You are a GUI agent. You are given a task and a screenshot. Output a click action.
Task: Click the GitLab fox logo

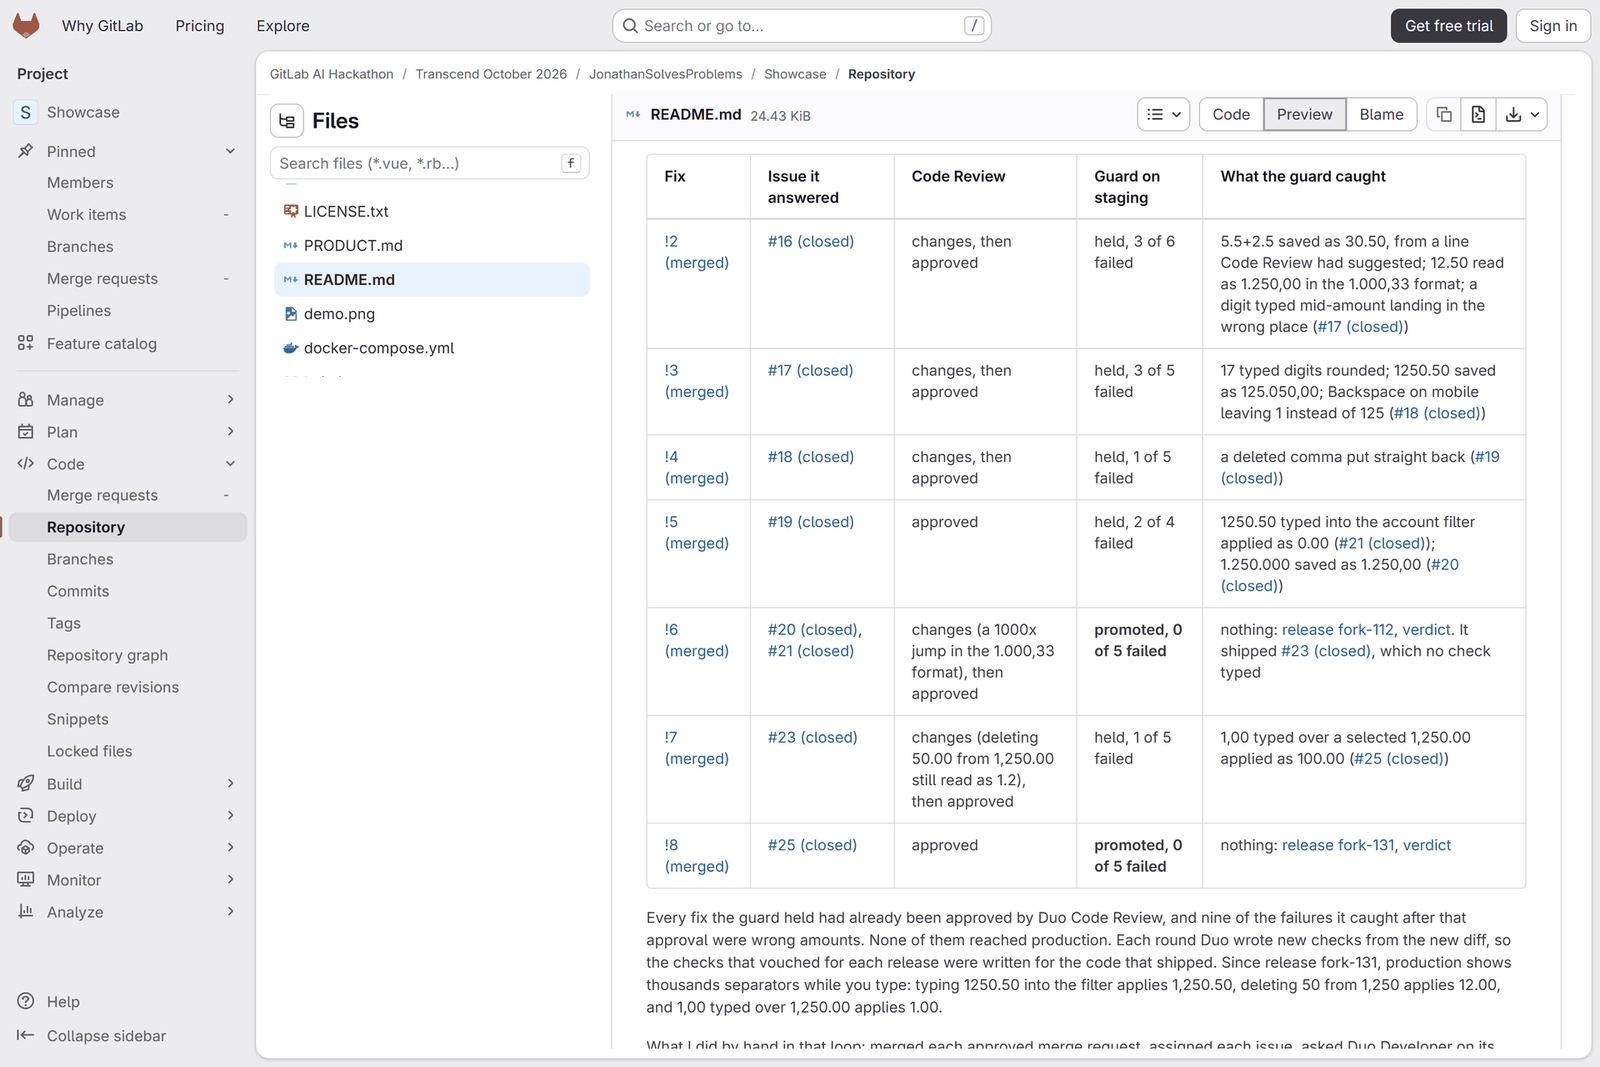coord(26,25)
